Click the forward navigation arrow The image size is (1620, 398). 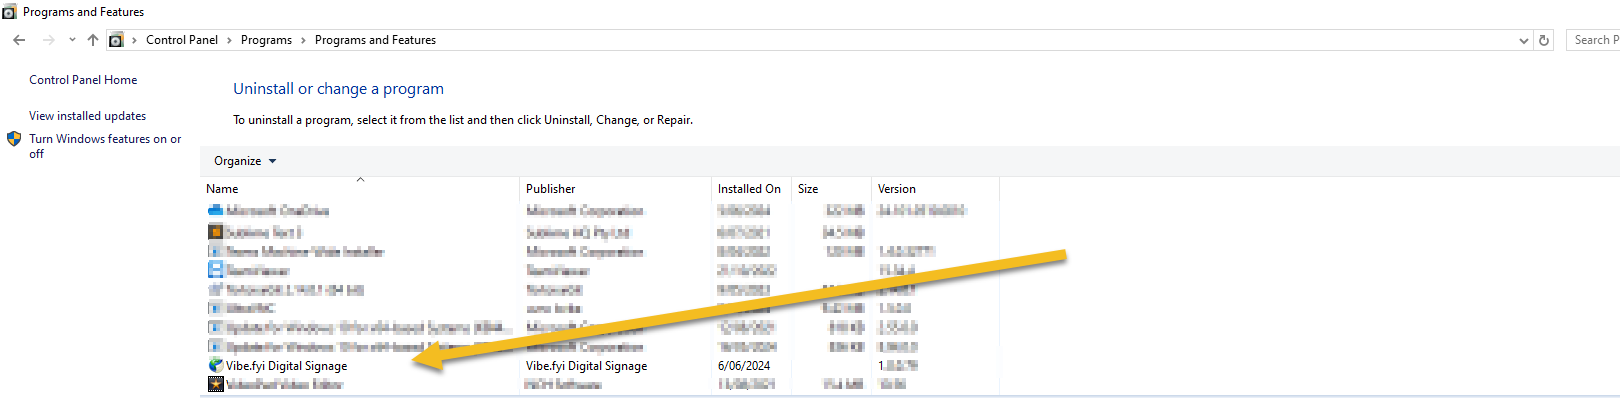(x=48, y=40)
